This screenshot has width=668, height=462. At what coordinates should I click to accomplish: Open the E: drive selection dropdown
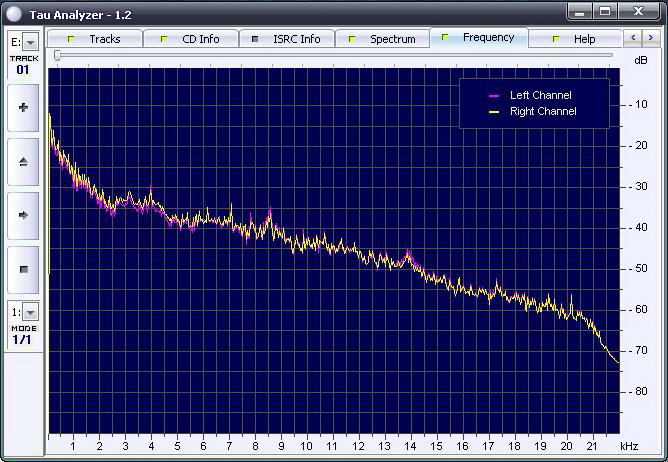click(30, 42)
